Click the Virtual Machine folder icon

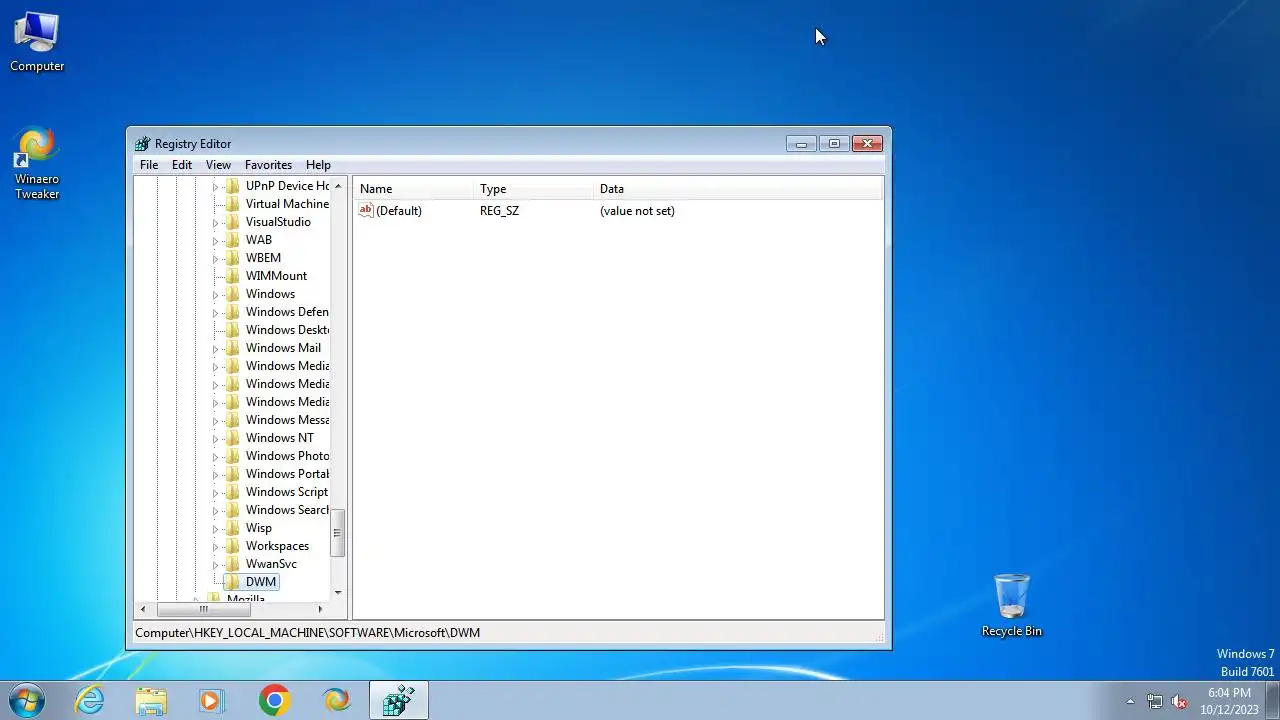pyautogui.click(x=233, y=204)
